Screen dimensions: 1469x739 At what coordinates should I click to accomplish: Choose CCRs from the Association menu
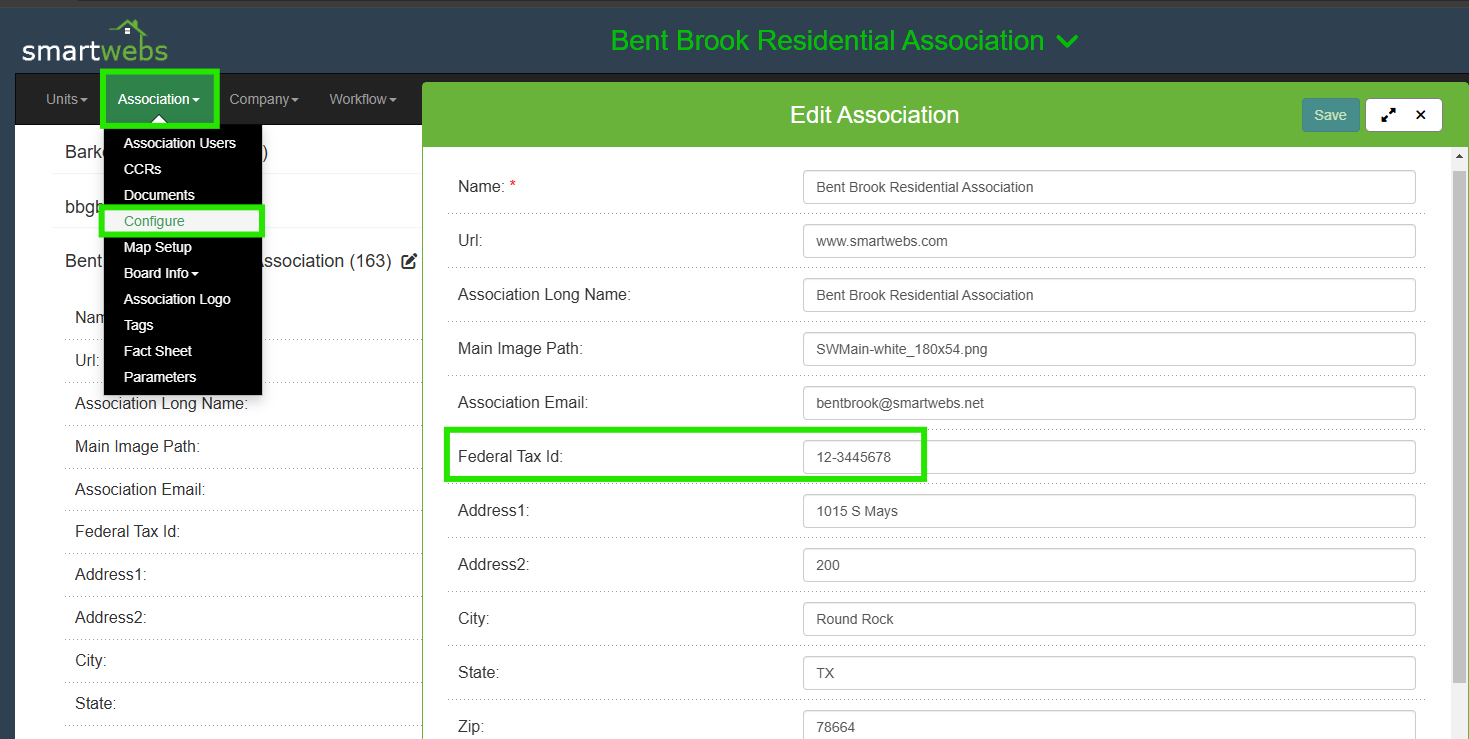point(142,169)
